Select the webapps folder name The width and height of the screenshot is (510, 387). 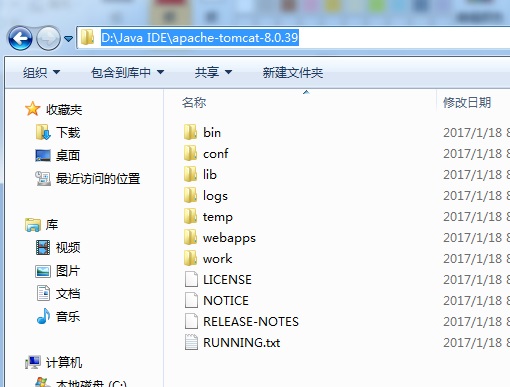pyautogui.click(x=229, y=238)
